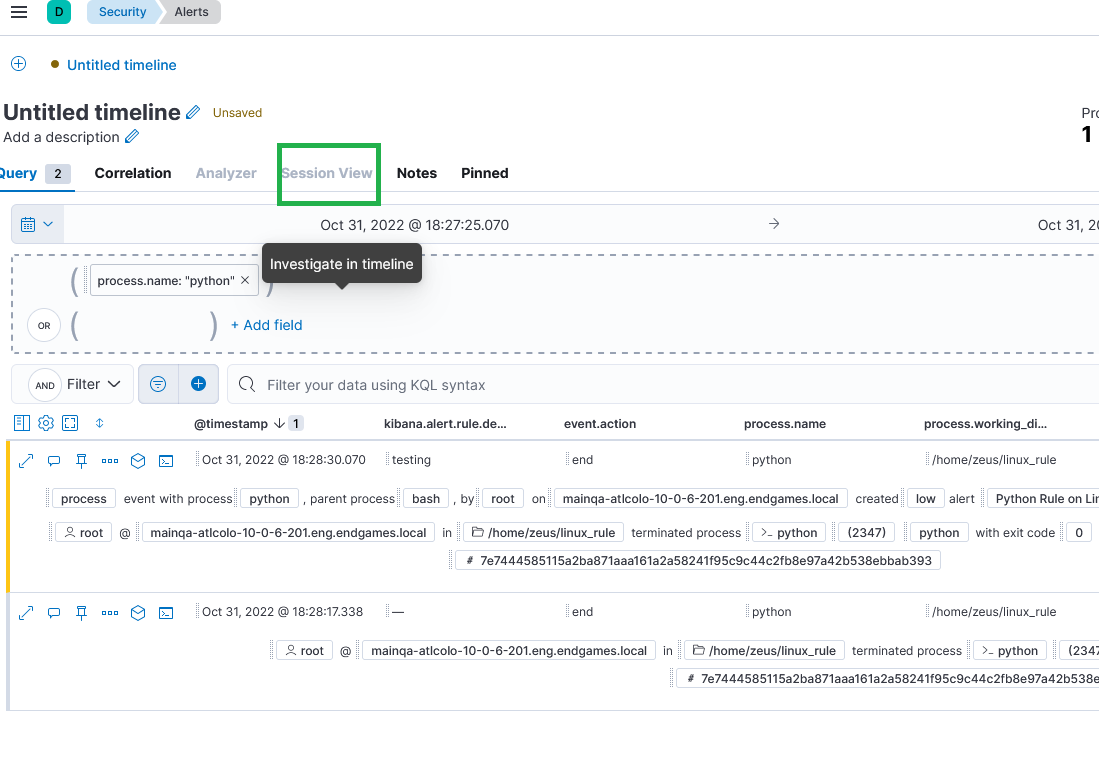
Task: Open the hamburger navigation menu
Action: (x=18, y=12)
